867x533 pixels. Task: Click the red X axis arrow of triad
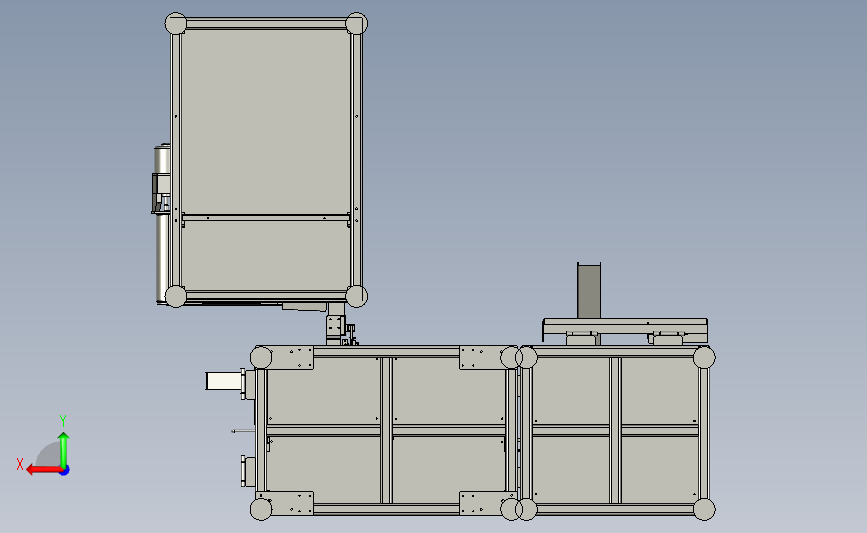click(x=44, y=470)
